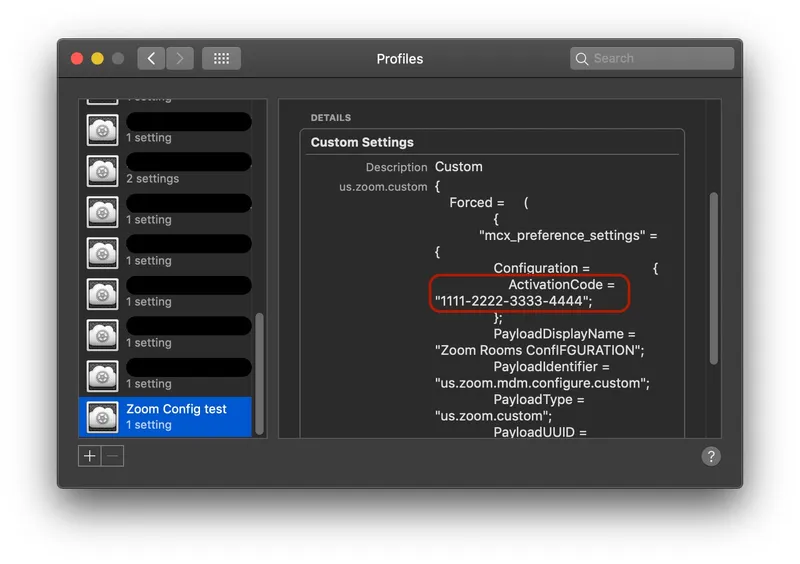The height and width of the screenshot is (564, 800).
Task: Click the us.zoom.custom key label
Action: click(x=383, y=187)
